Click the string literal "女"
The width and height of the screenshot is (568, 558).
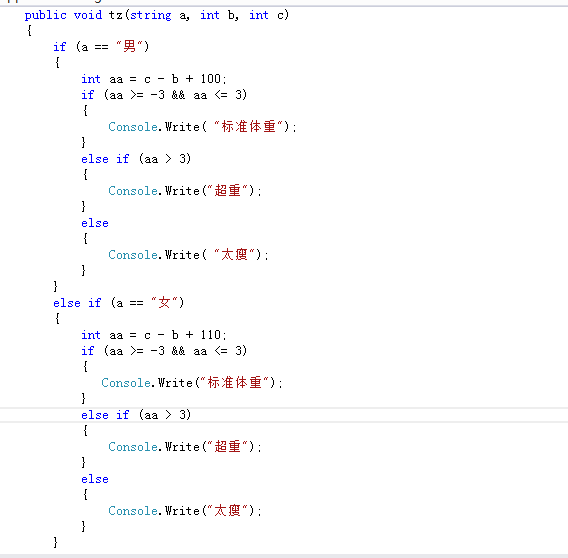(165, 302)
